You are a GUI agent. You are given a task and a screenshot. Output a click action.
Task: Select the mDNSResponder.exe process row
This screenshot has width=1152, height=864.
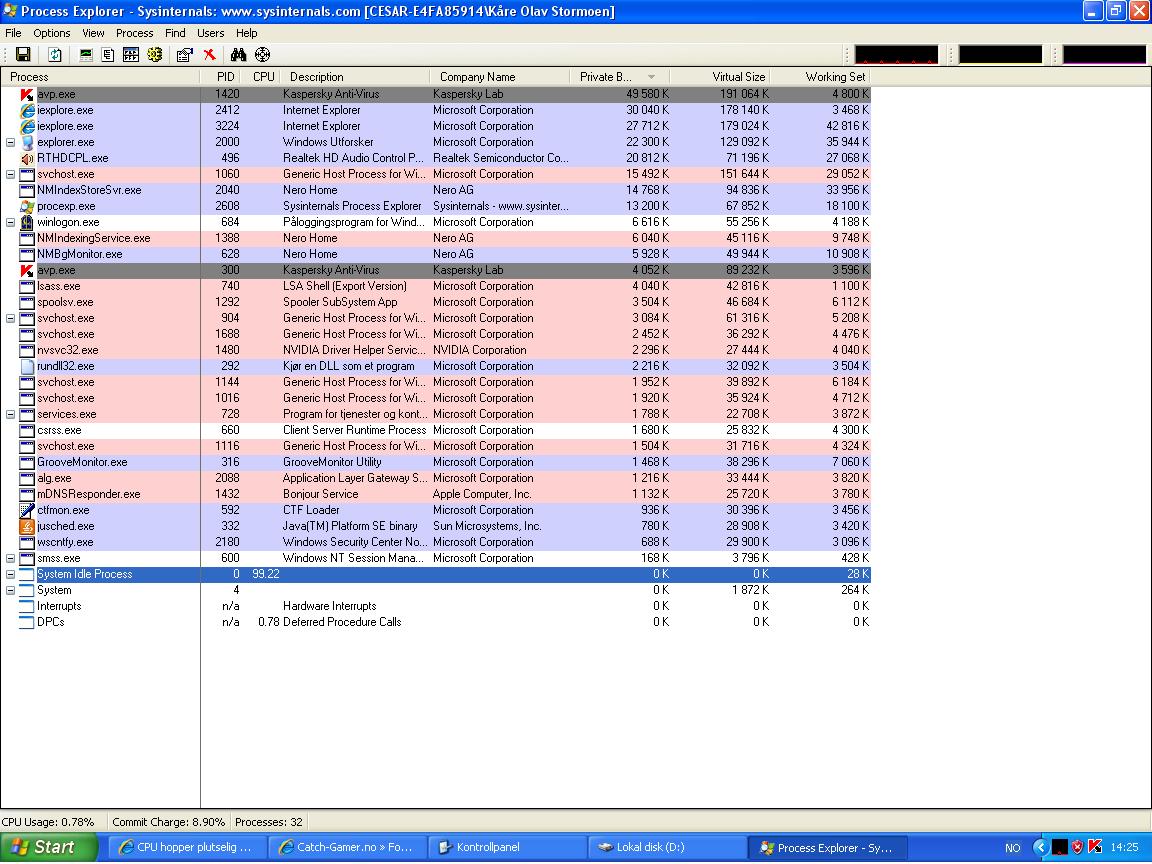[436, 494]
